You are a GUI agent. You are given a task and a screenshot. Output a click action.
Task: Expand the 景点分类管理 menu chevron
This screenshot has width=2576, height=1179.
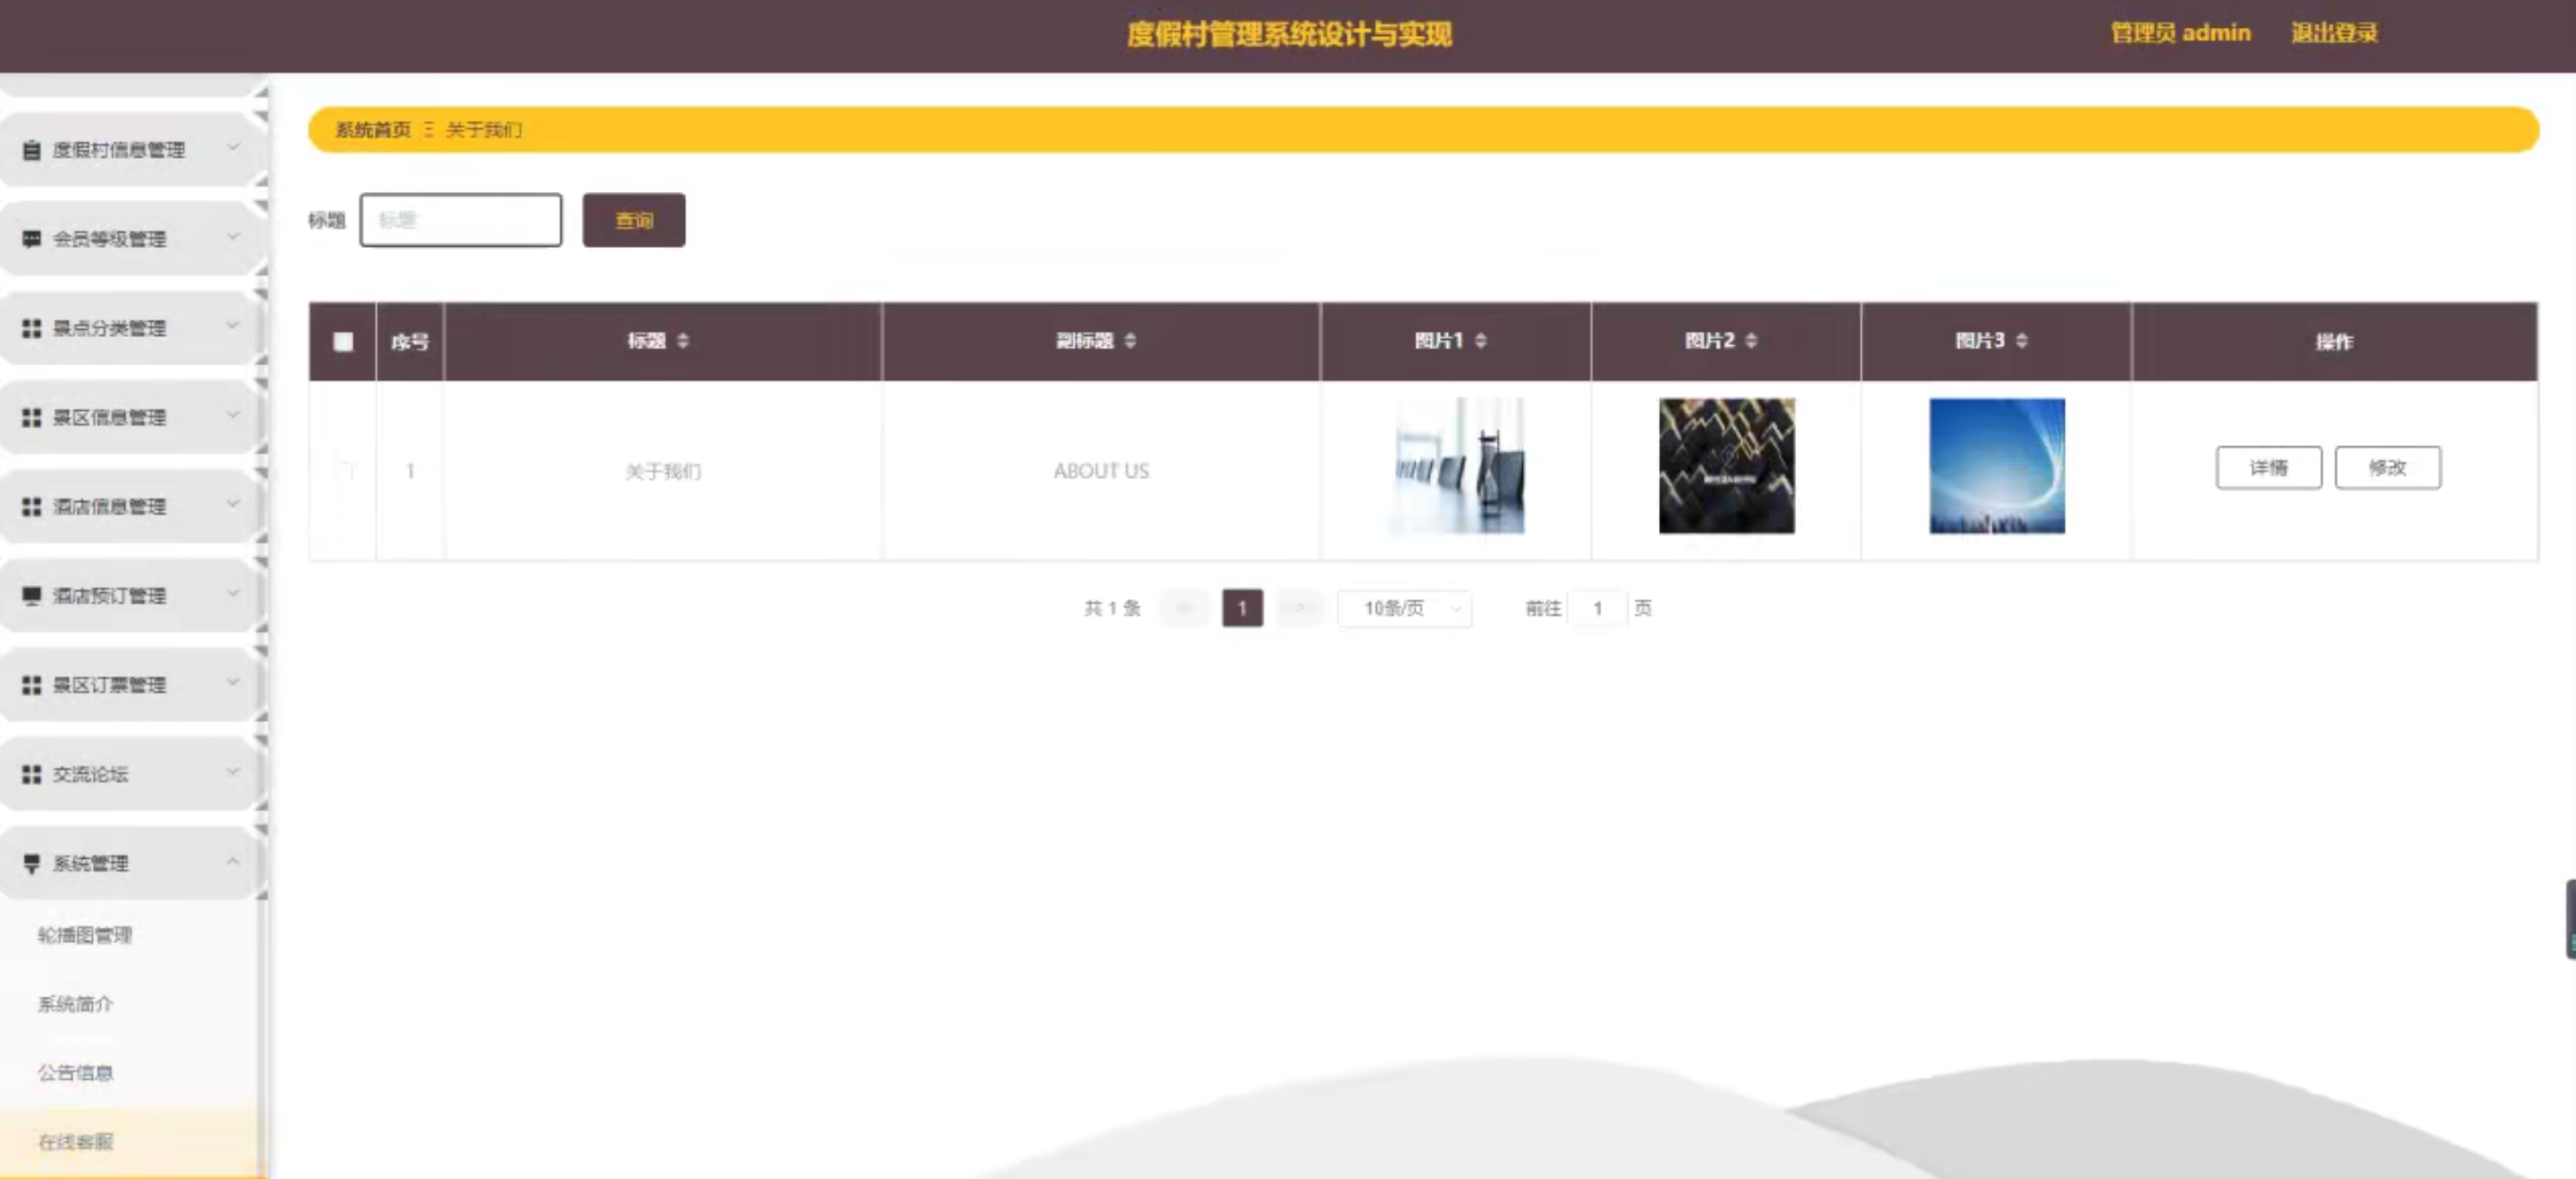(x=233, y=326)
